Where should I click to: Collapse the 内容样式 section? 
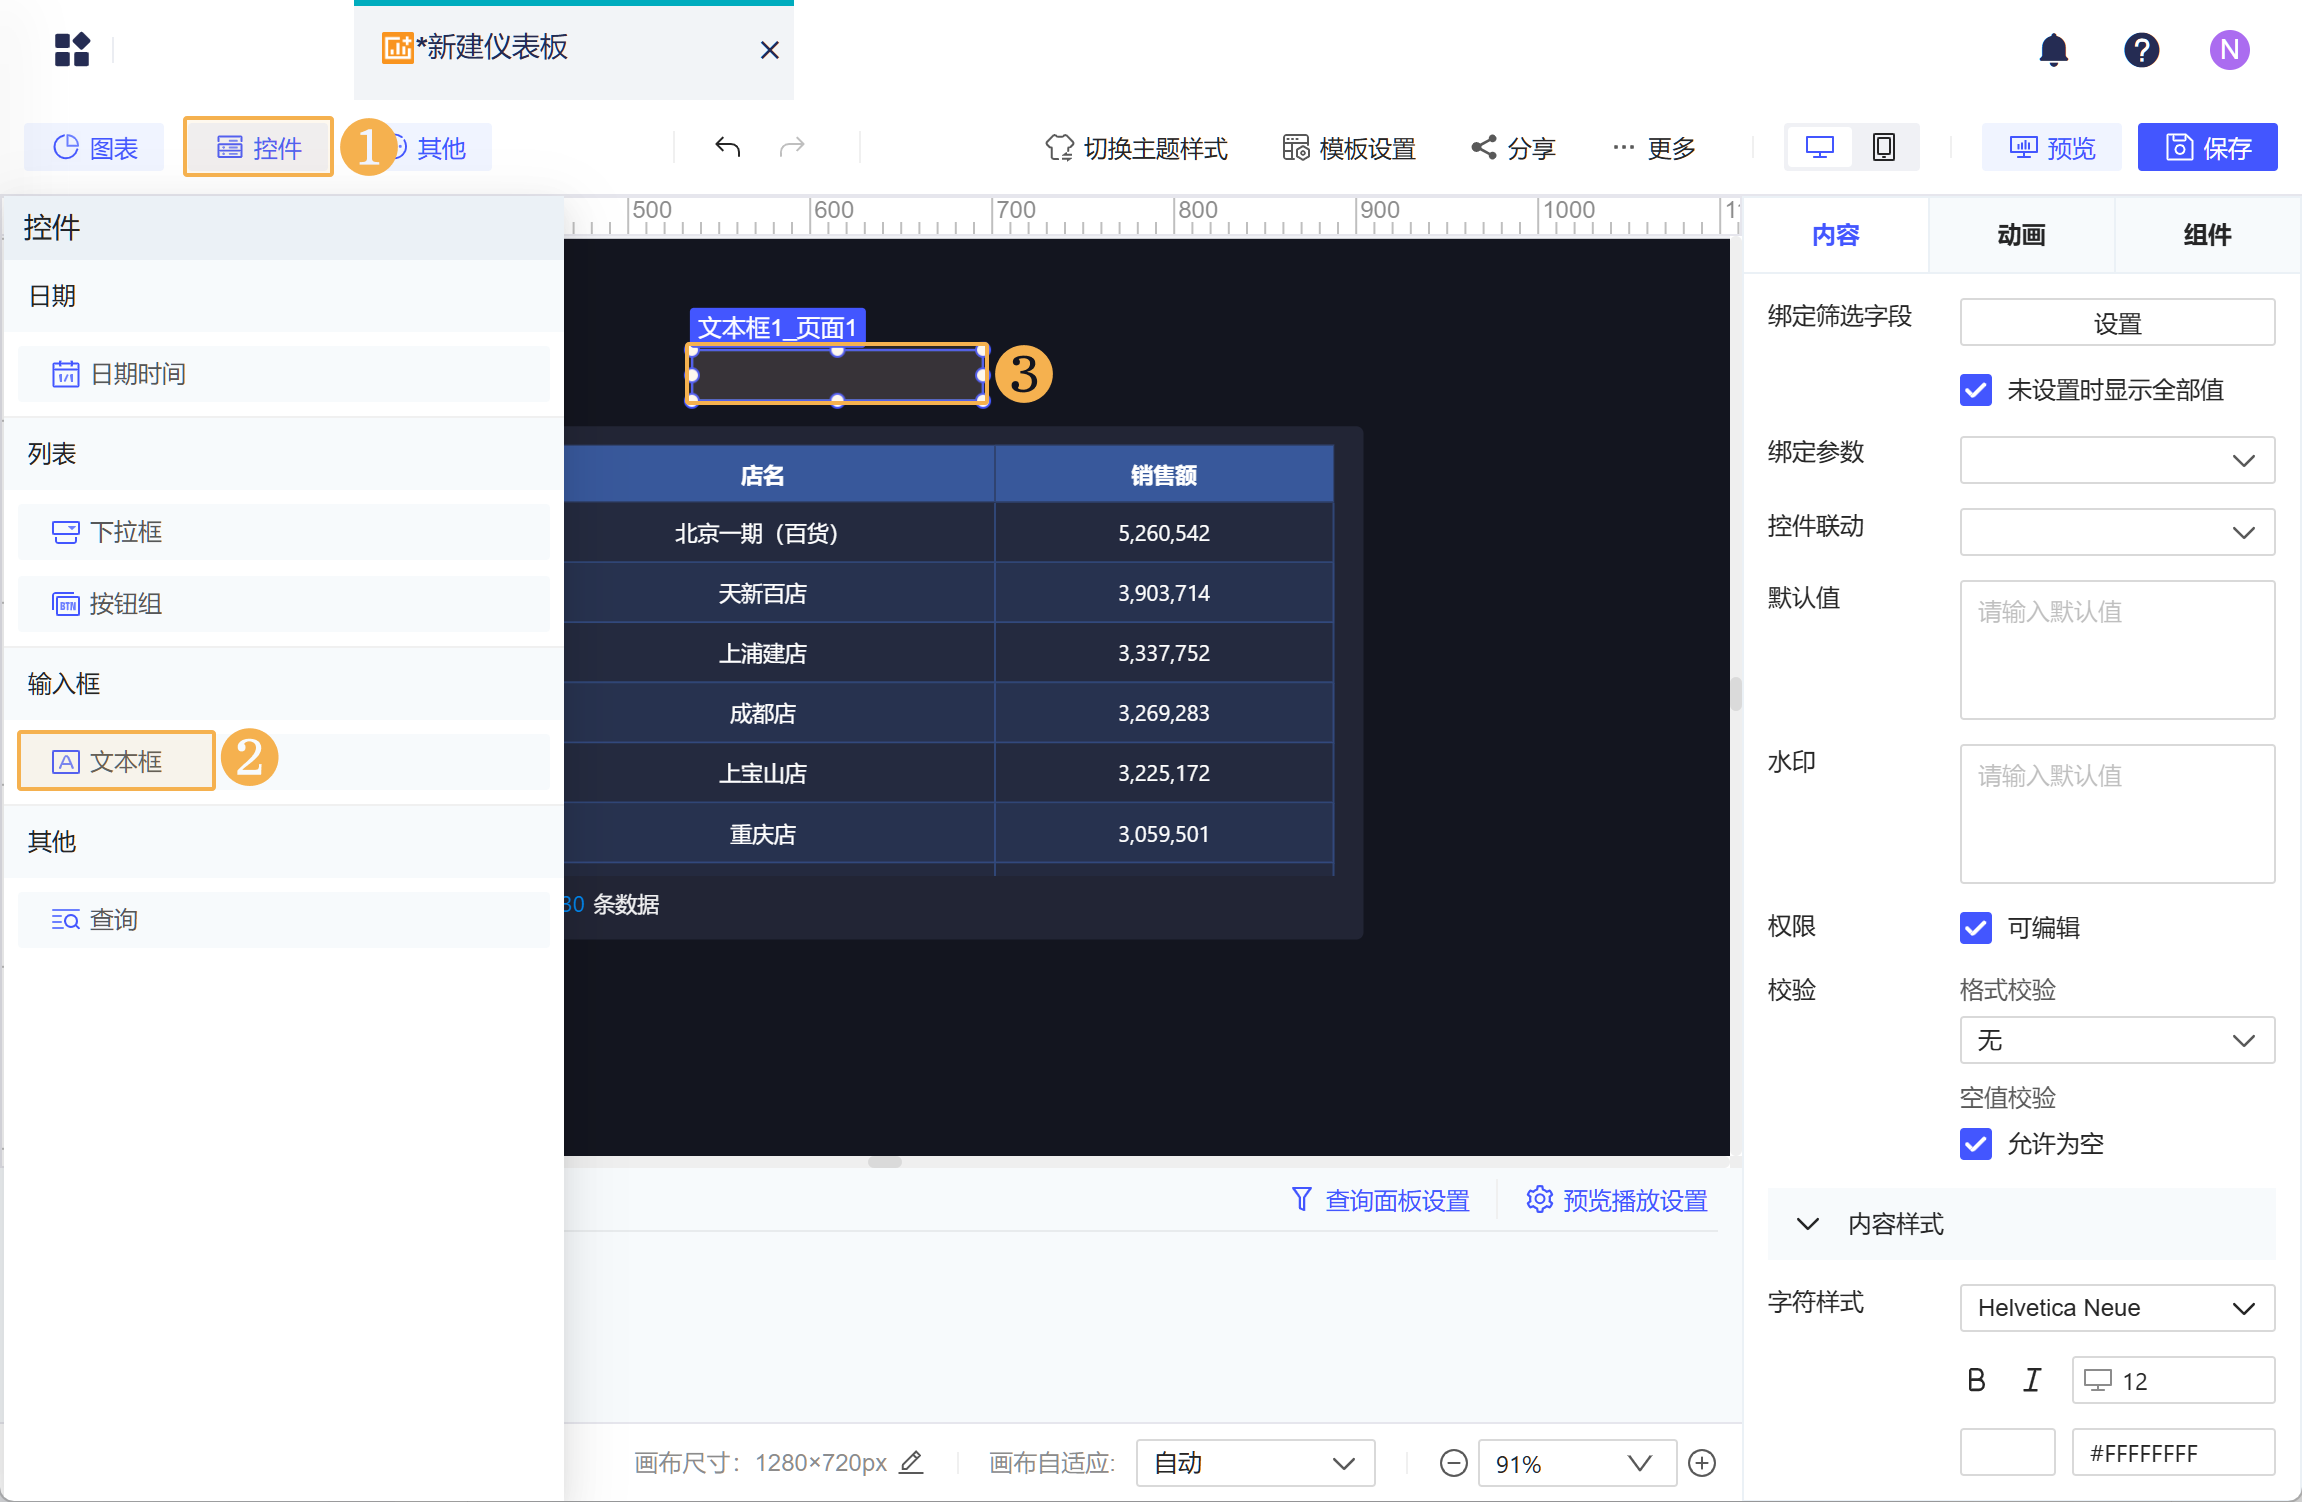pos(1808,1224)
